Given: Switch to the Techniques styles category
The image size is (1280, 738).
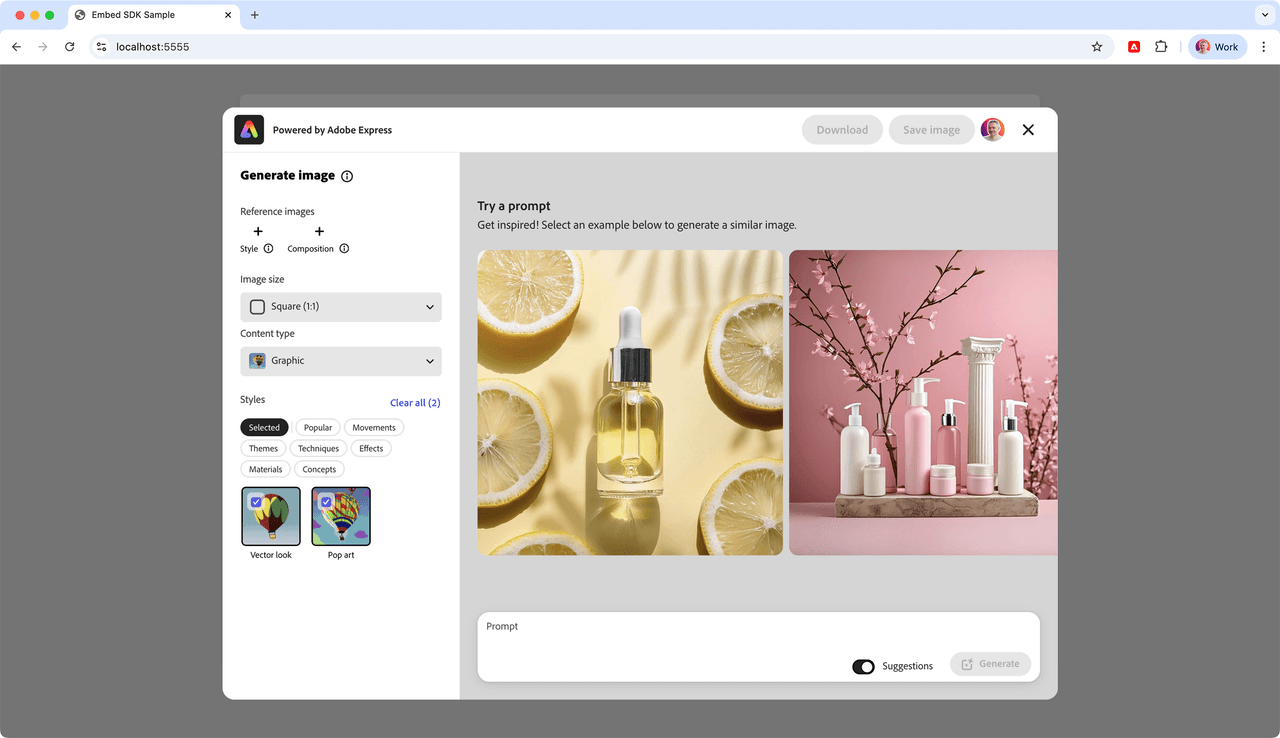Looking at the screenshot, I should pos(318,449).
